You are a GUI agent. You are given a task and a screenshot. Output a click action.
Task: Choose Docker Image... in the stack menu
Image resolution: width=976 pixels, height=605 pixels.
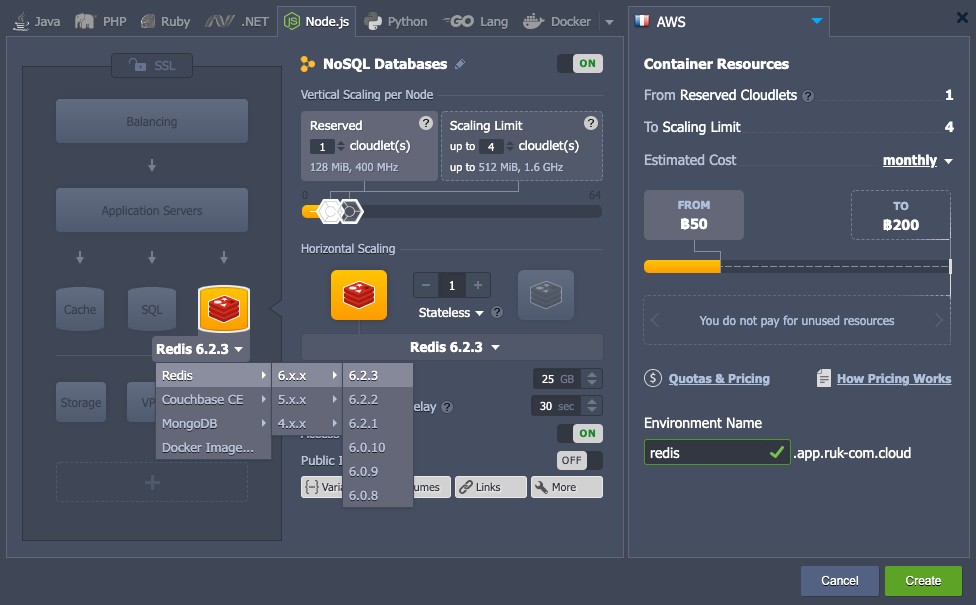pos(214,448)
